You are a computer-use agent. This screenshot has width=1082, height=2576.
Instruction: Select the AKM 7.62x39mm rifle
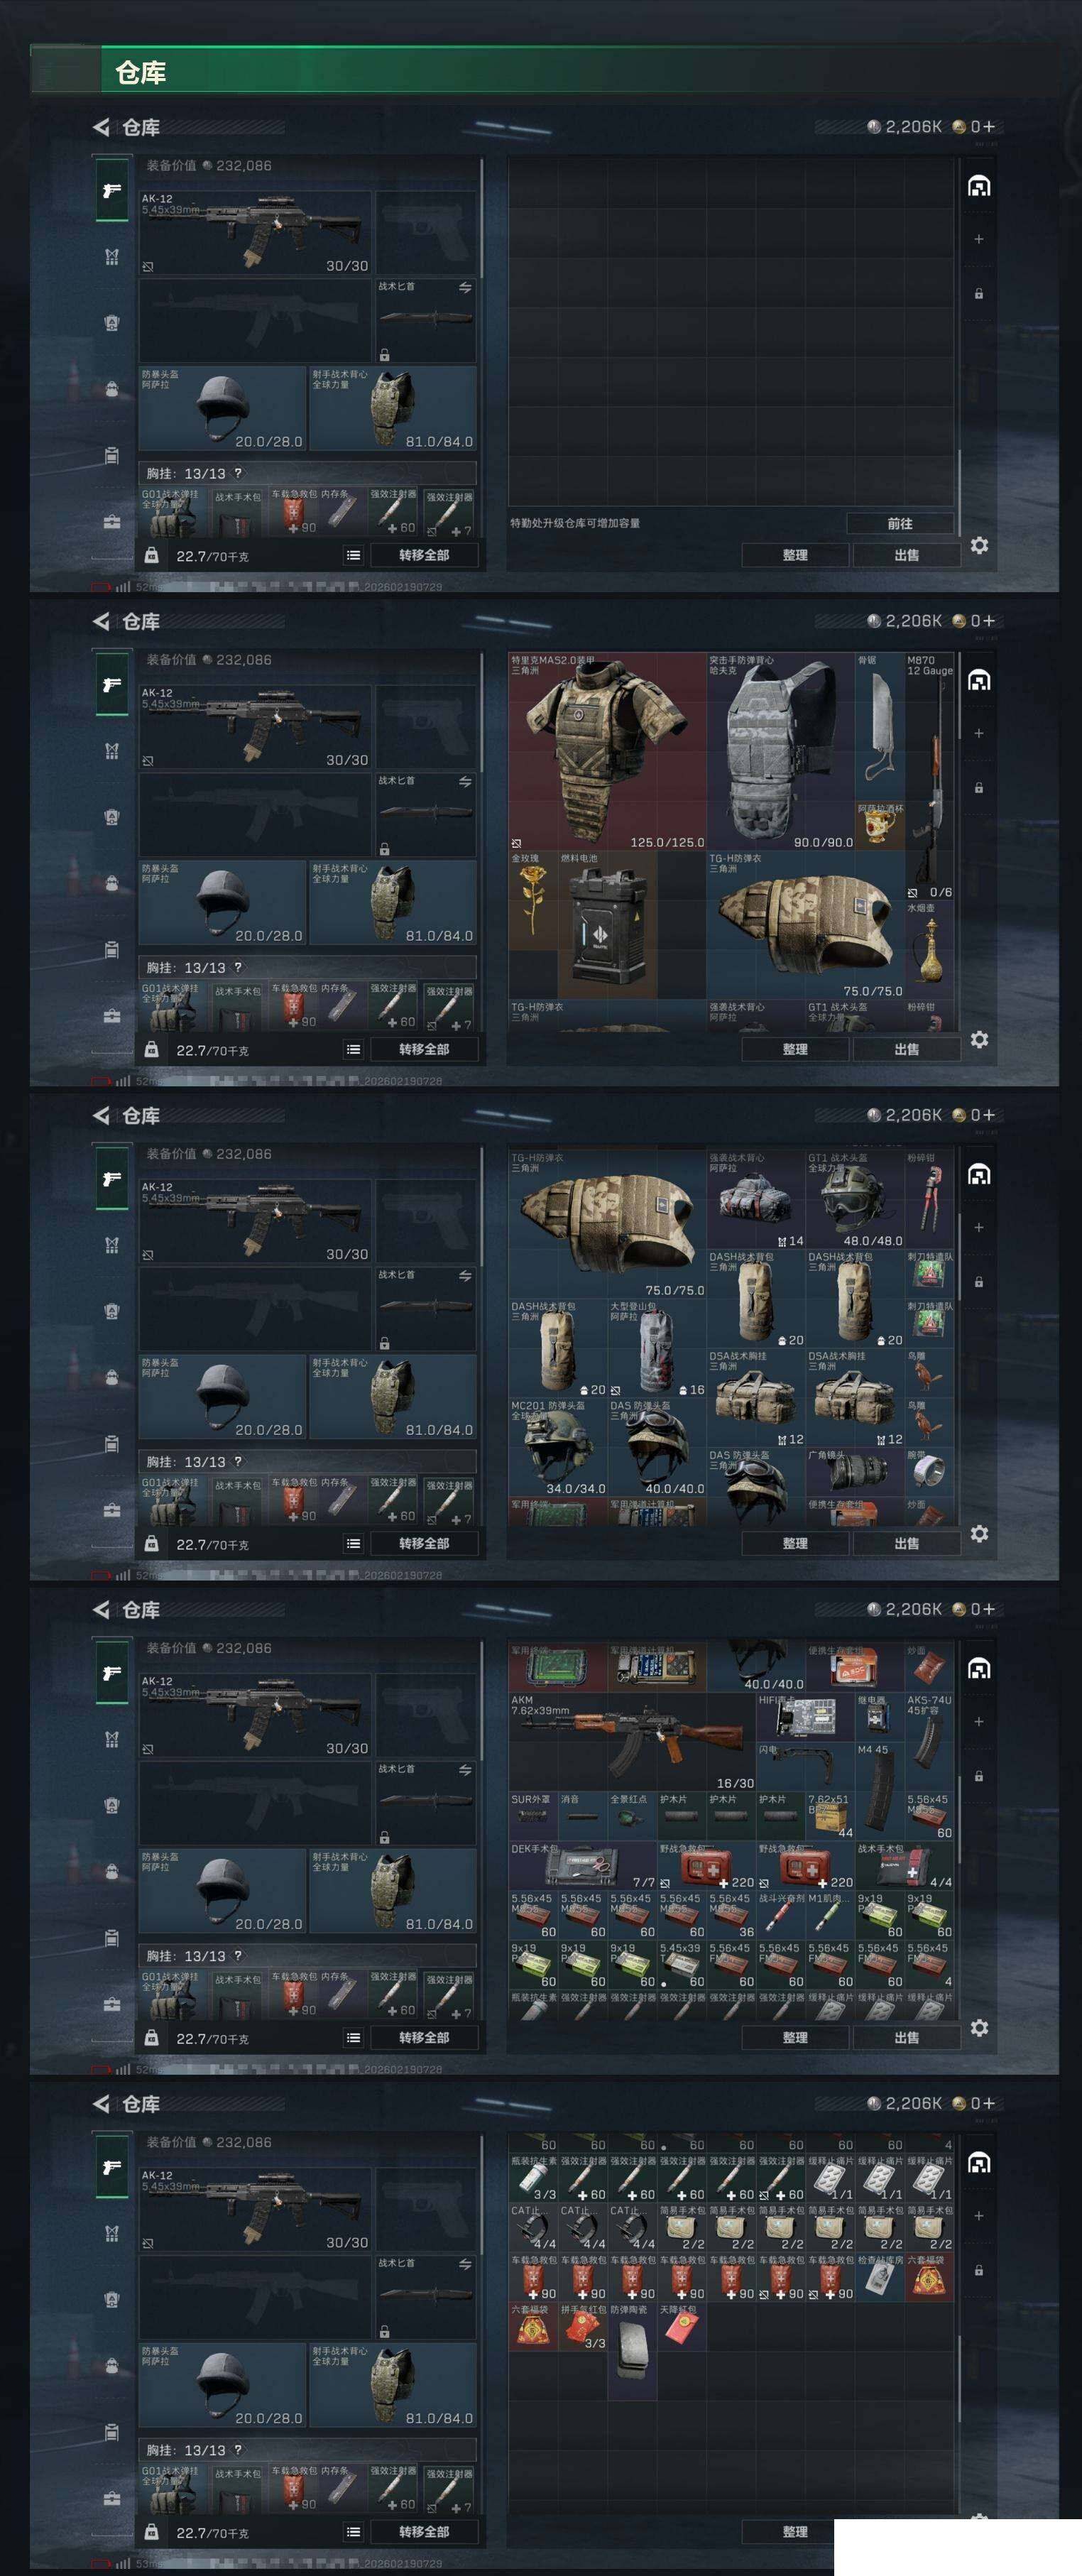[x=632, y=1742]
